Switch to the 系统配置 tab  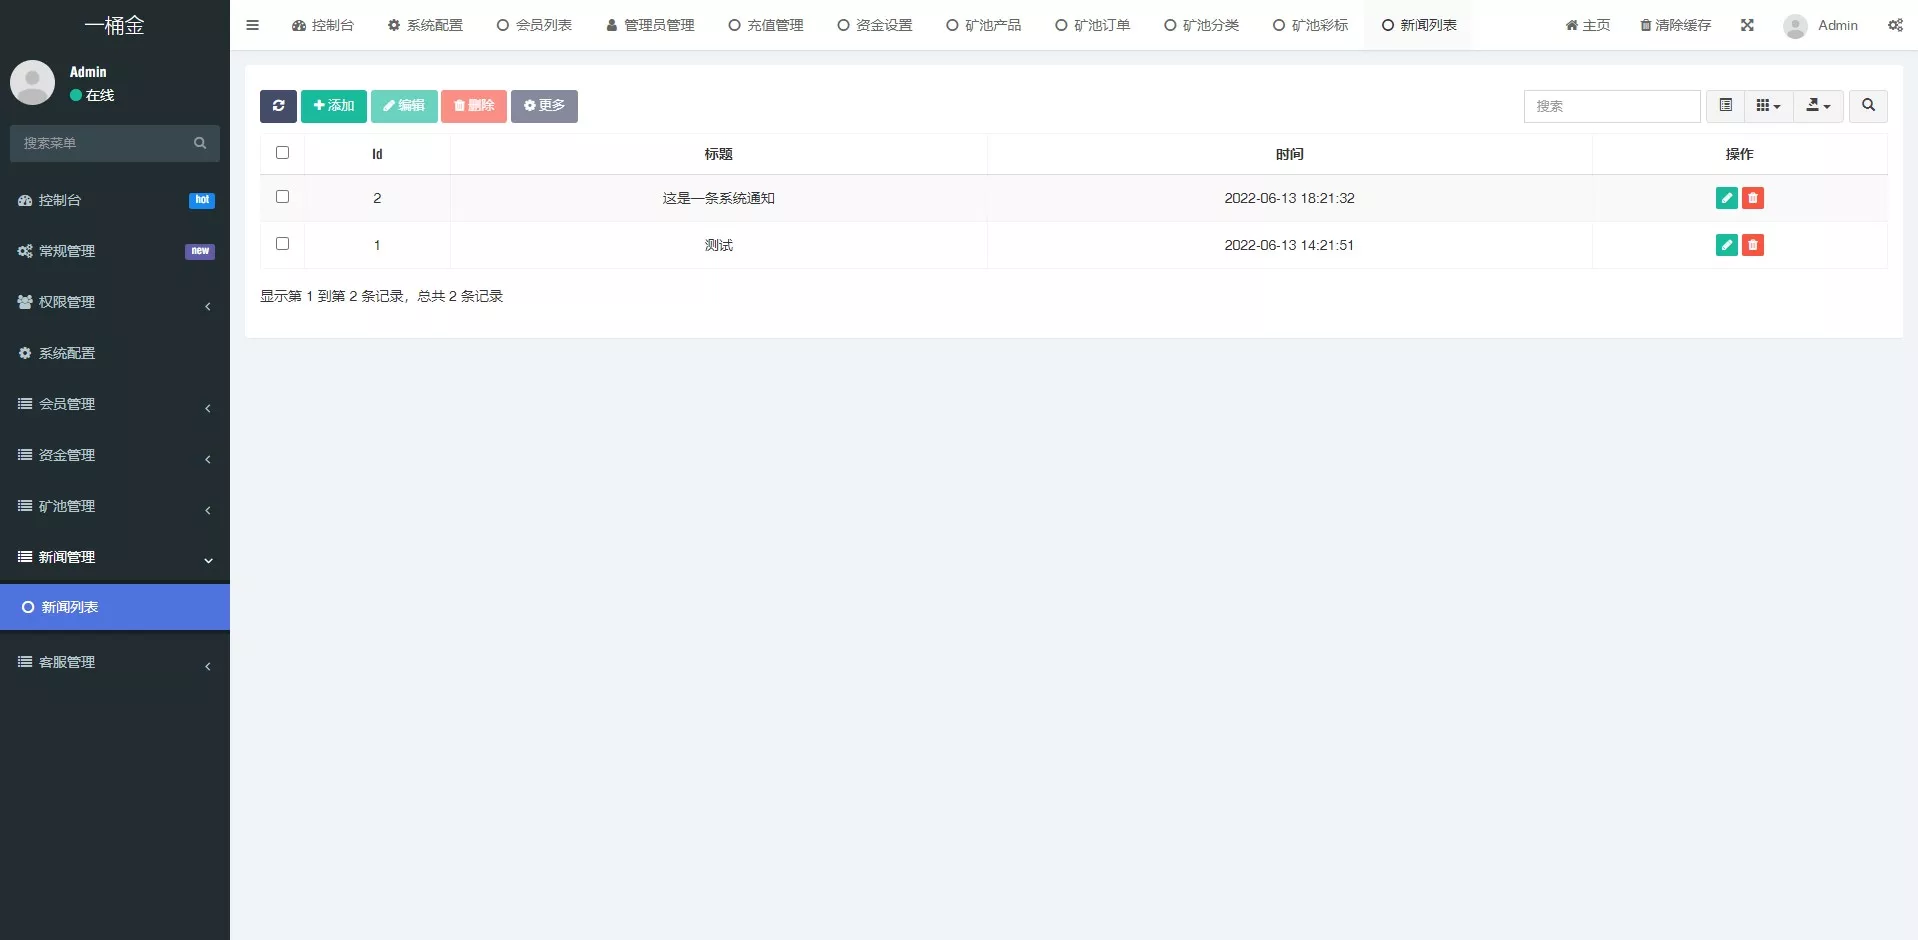coord(425,25)
